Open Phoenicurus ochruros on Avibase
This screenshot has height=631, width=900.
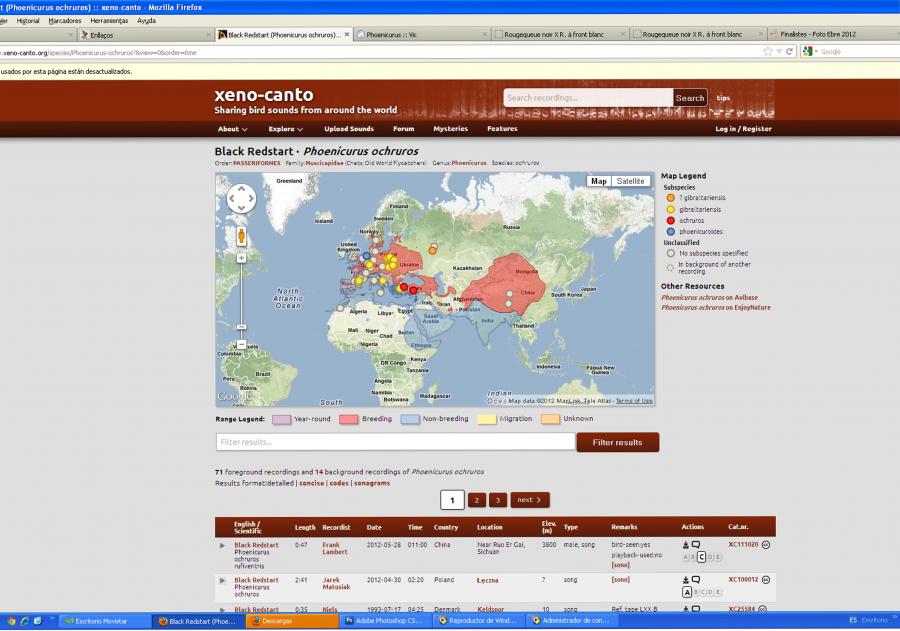click(x=709, y=297)
